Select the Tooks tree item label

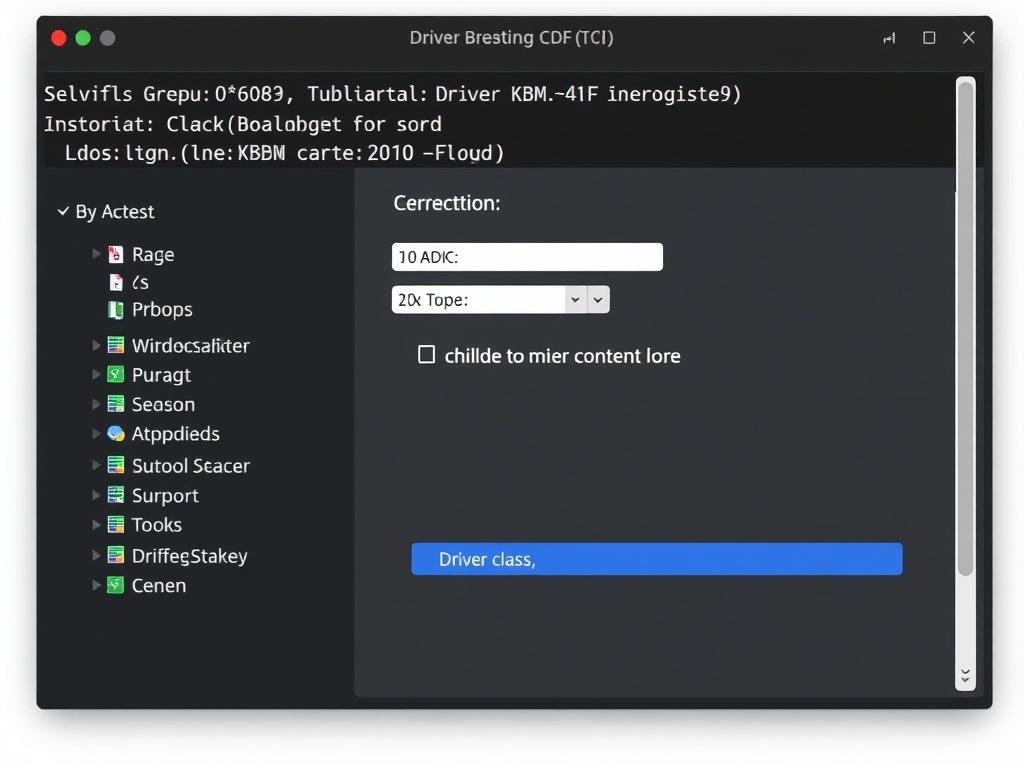[157, 524]
